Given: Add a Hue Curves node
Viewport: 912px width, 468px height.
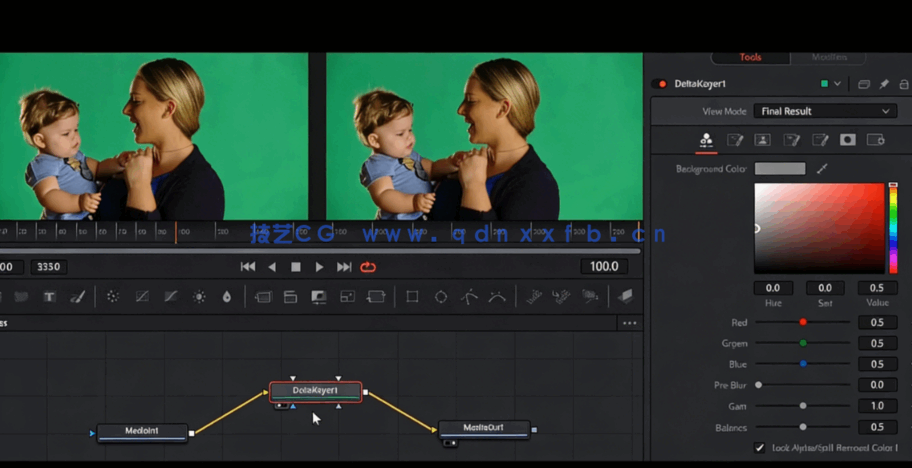Looking at the screenshot, I should [x=170, y=296].
